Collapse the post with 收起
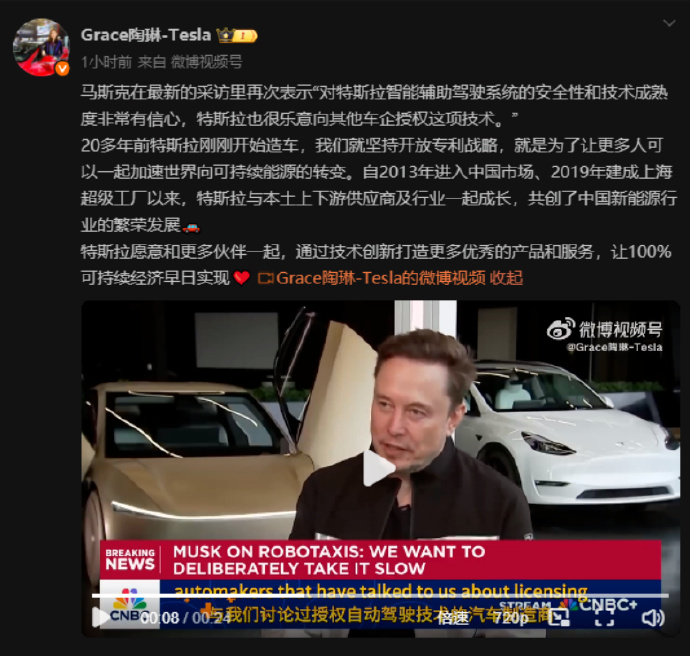Viewport: 690px width, 656px height. [506, 278]
